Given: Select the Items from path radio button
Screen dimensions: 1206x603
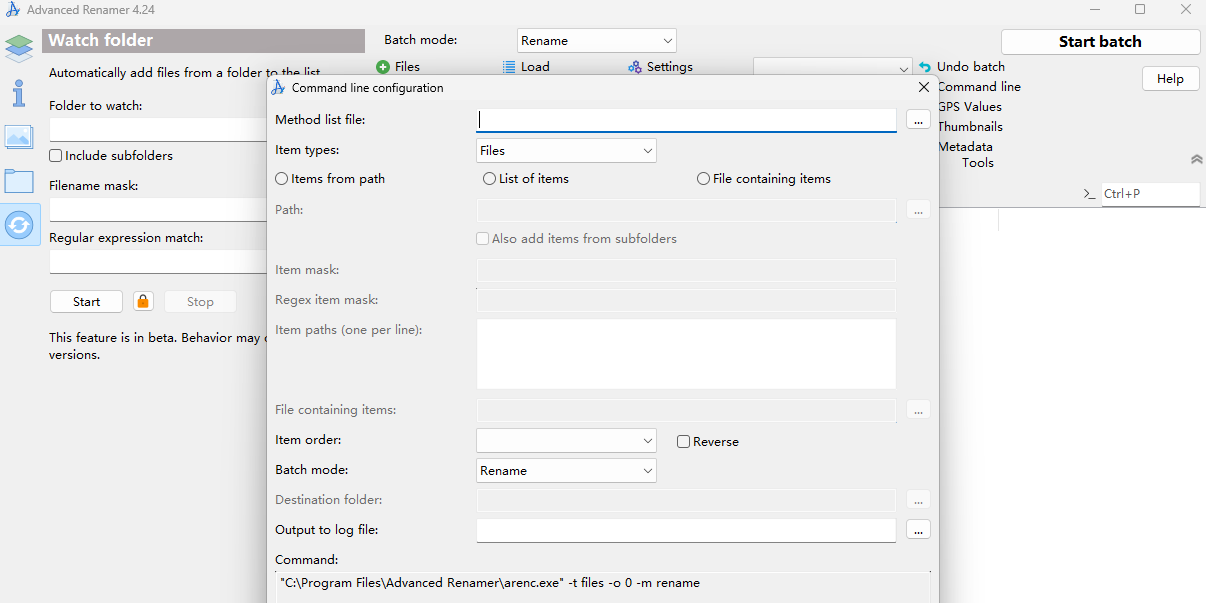Looking at the screenshot, I should point(282,179).
